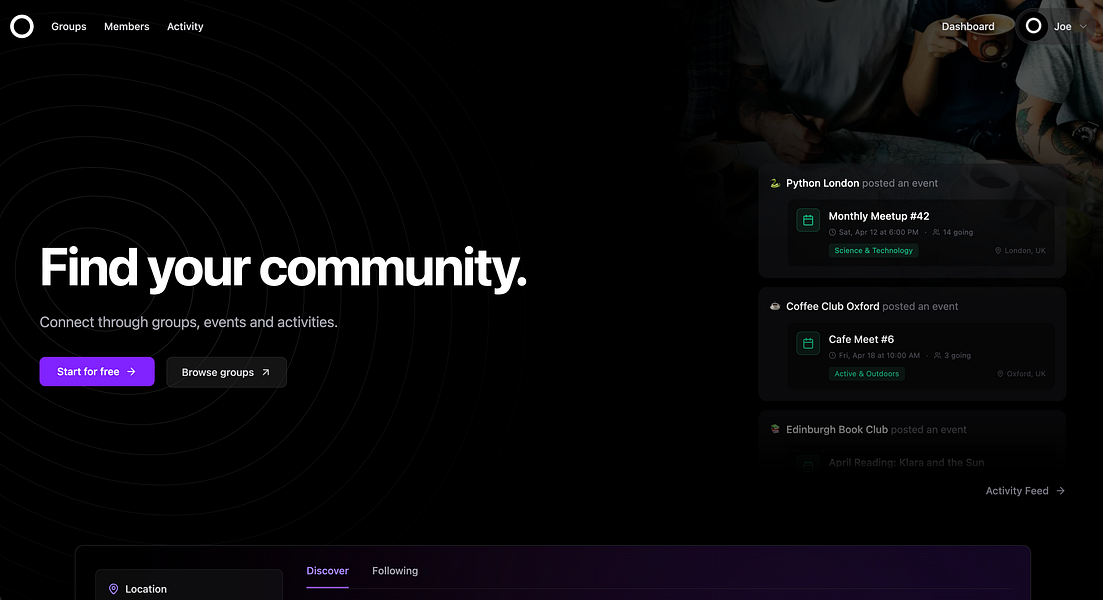Open the Edinburgh Book Club group name

pos(837,429)
